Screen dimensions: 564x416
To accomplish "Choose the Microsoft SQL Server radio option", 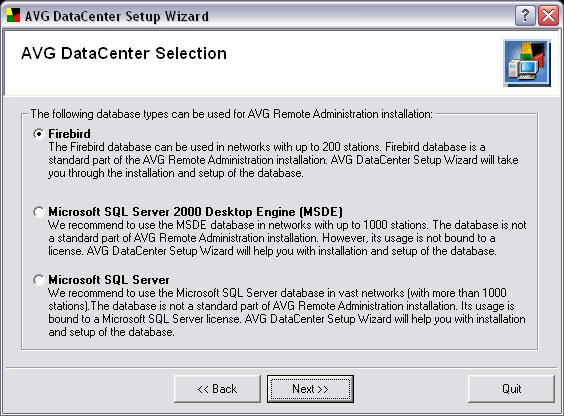I will click(x=39, y=280).
